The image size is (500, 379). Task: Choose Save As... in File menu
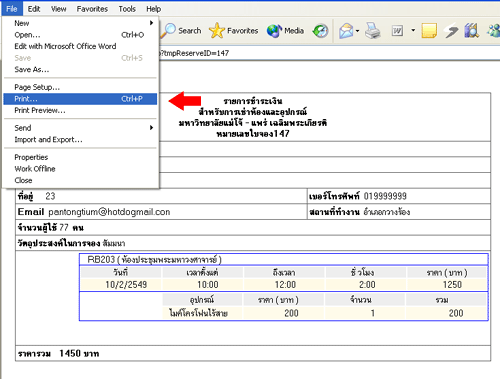80,70
